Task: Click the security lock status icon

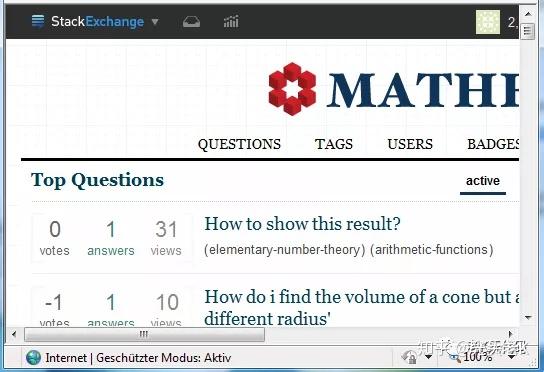Action: coord(410,357)
